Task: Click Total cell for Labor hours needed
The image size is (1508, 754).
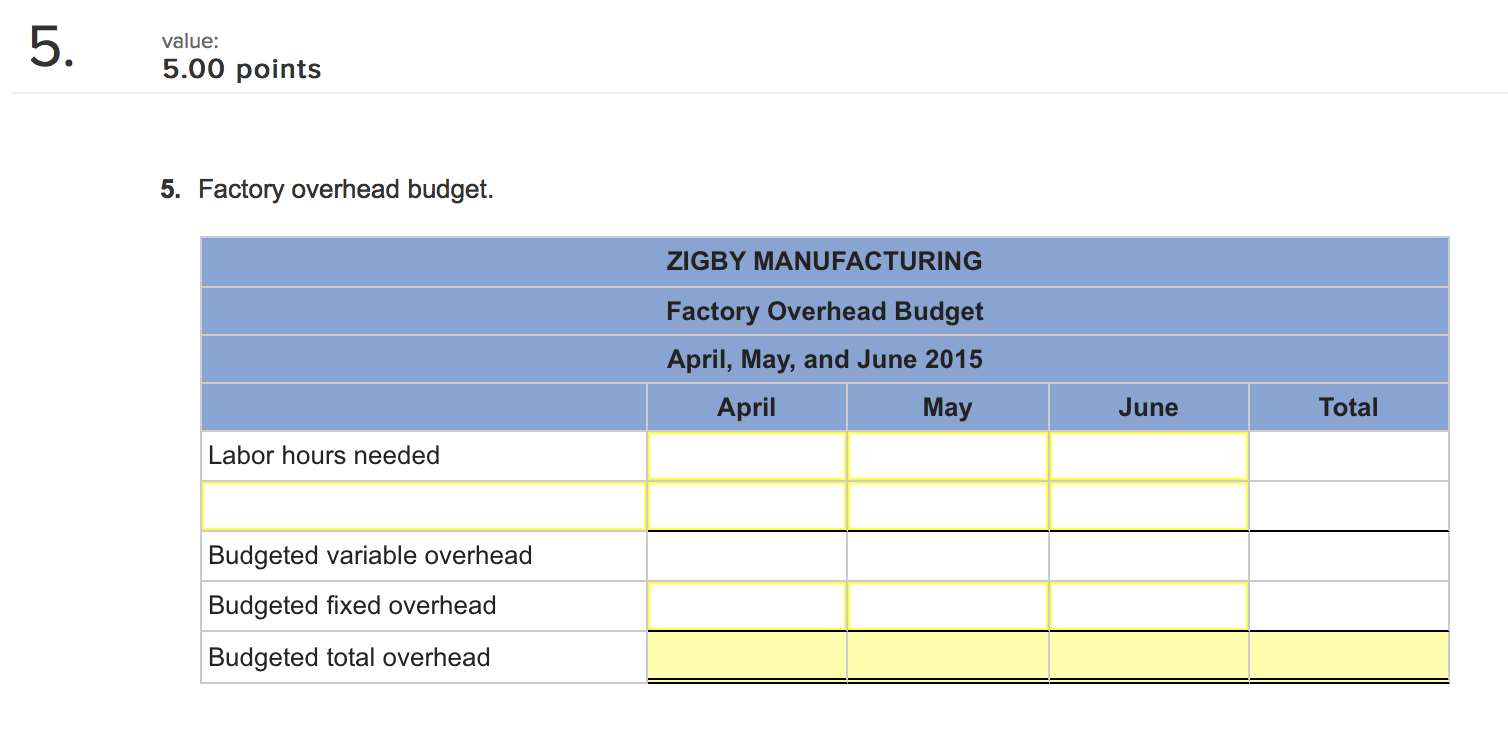Action: (x=1348, y=456)
